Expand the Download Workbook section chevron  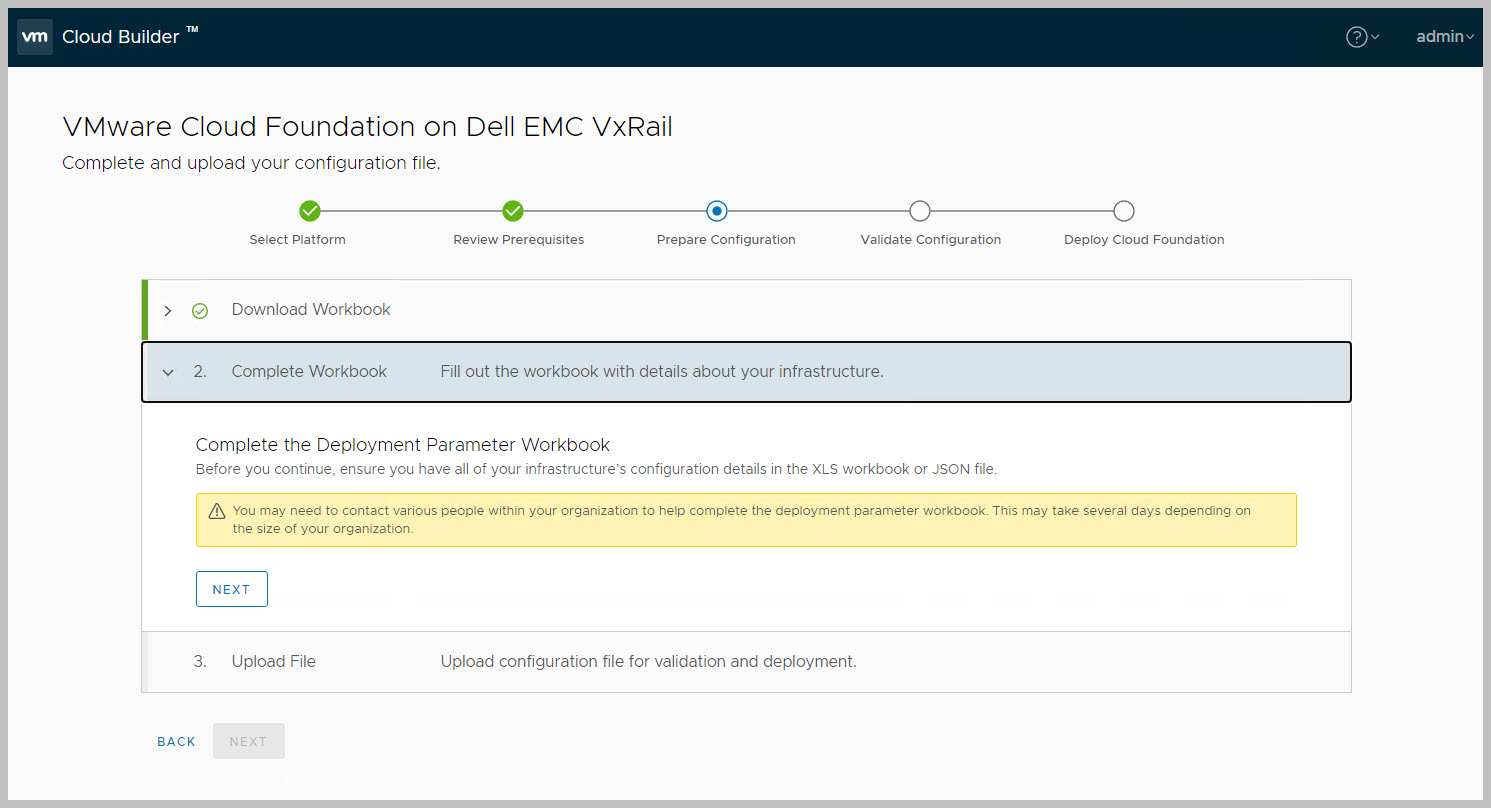tap(168, 311)
